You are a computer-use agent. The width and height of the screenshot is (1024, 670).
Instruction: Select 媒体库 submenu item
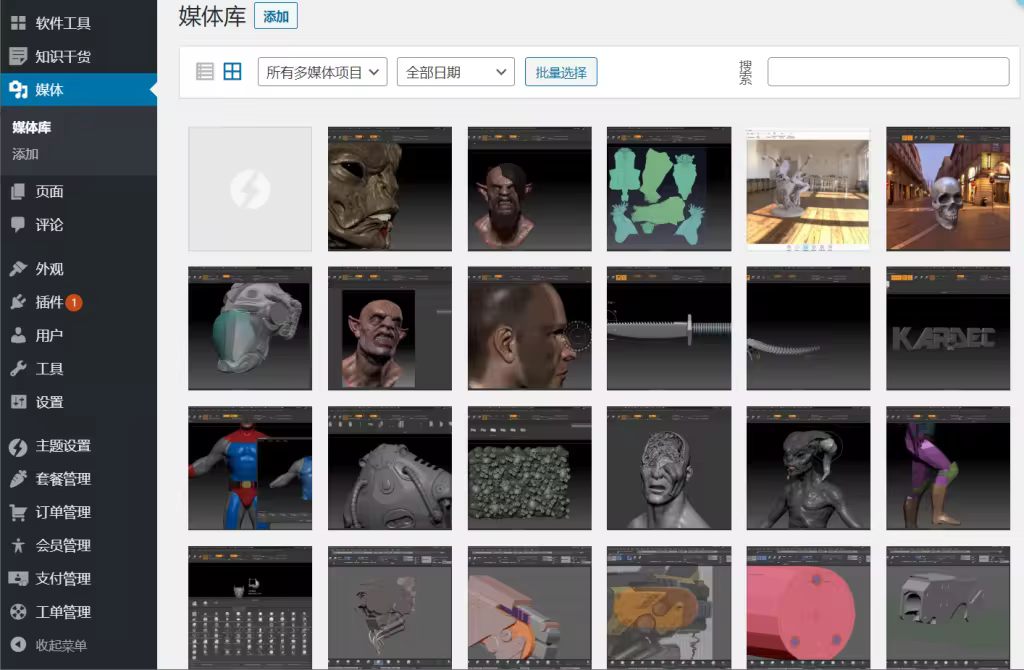(31, 127)
